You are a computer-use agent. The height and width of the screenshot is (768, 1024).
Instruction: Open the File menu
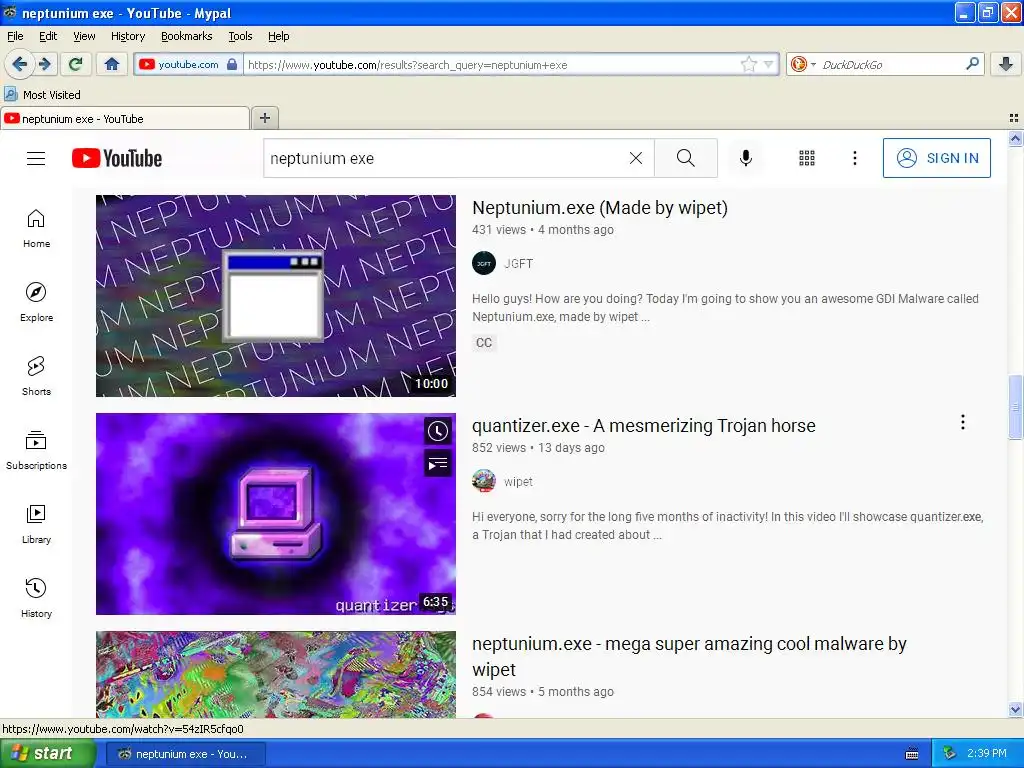(x=15, y=36)
